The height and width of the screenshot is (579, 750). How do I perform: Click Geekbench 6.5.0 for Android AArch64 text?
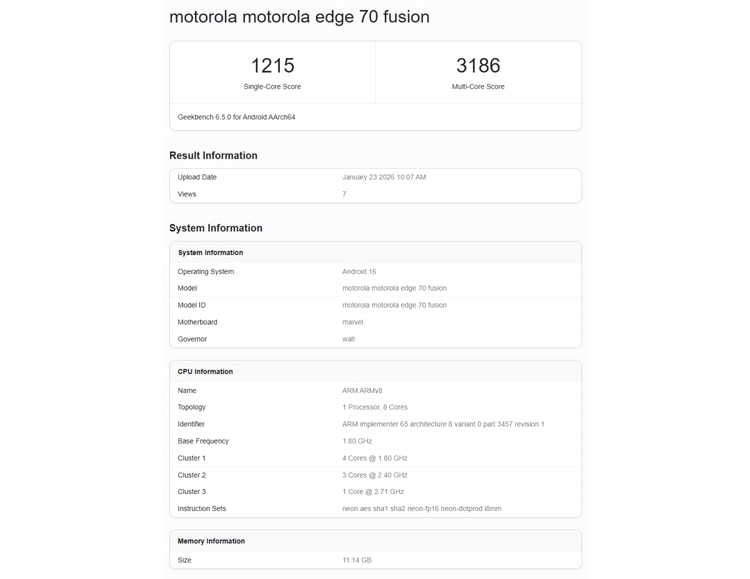pos(236,117)
